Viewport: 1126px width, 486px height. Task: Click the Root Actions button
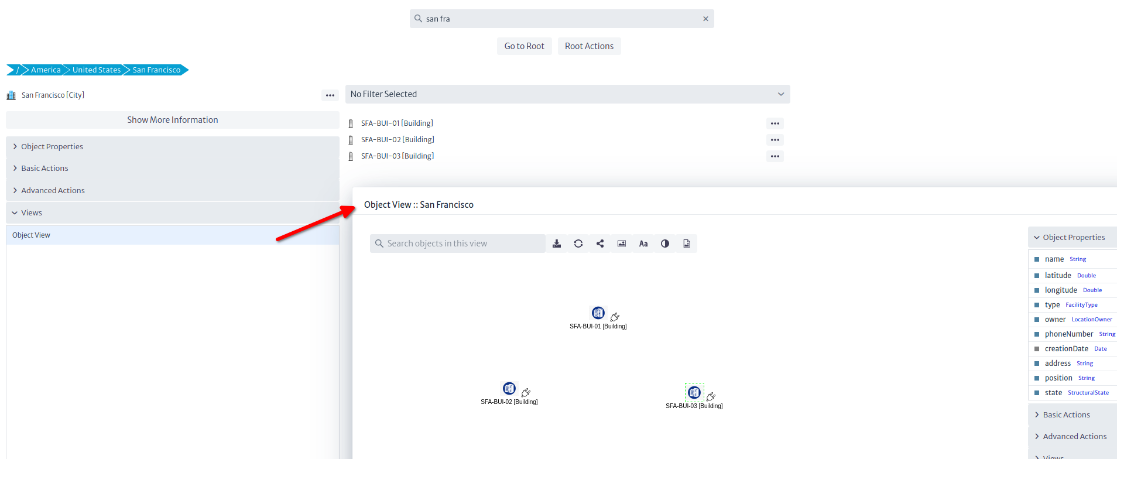(x=589, y=46)
